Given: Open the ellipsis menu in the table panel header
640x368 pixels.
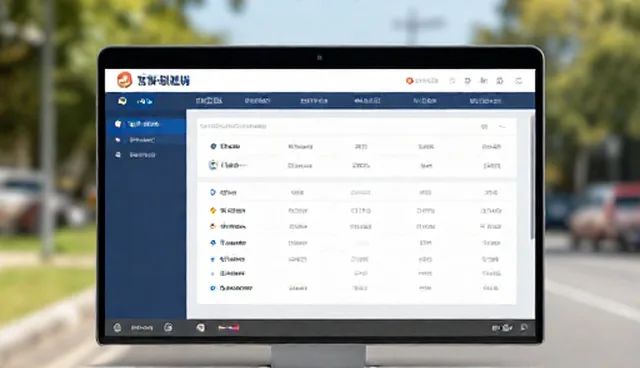Looking at the screenshot, I should (502, 127).
